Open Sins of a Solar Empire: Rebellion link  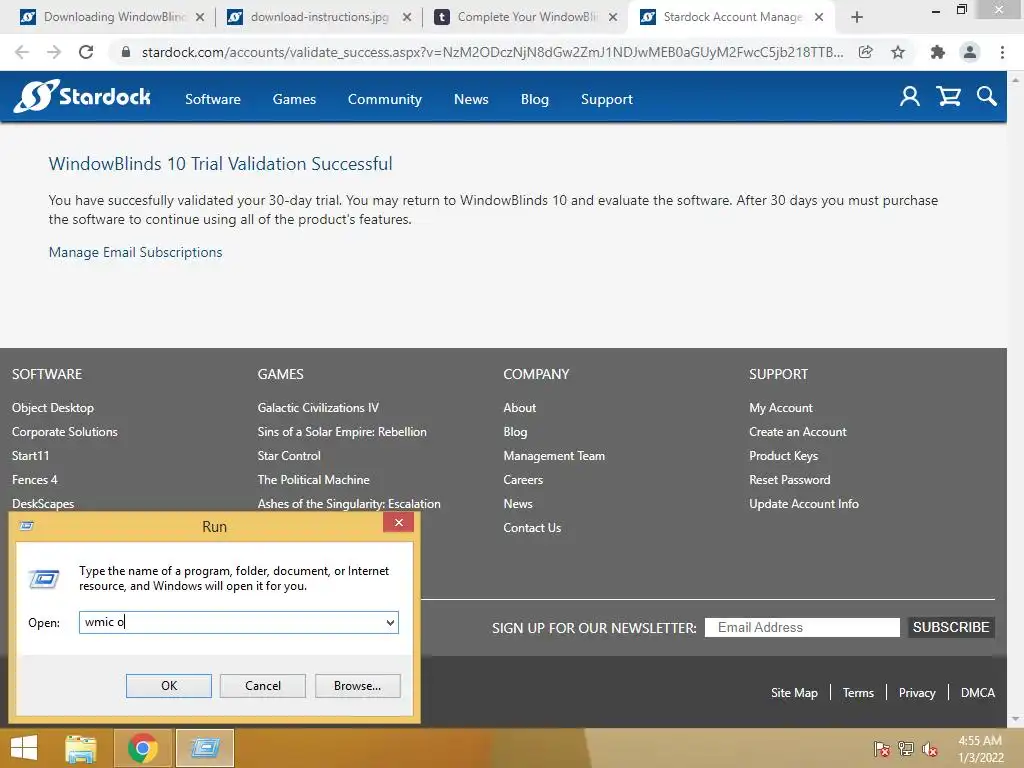342,432
